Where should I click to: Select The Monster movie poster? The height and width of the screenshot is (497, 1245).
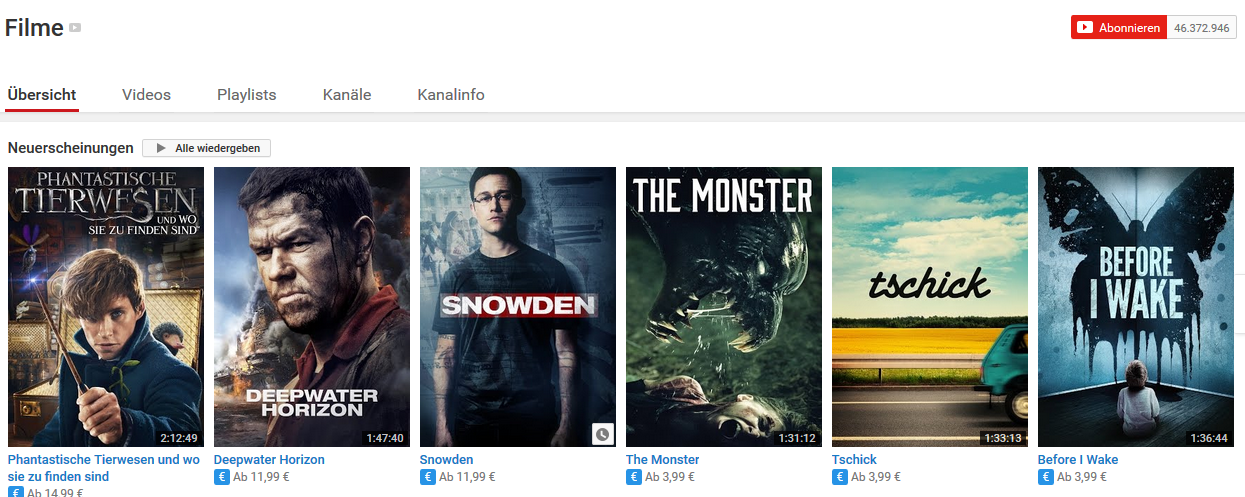coord(724,307)
